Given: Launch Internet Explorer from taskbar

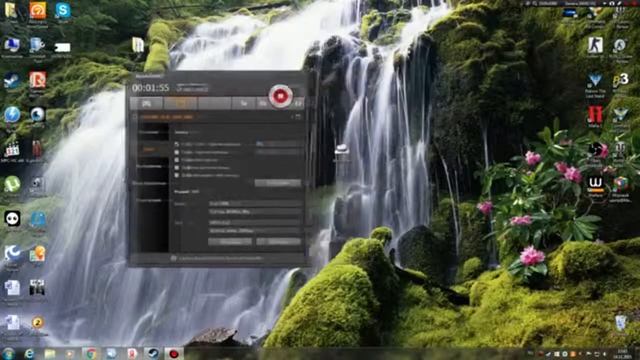Looking at the screenshot, I should (29, 354).
